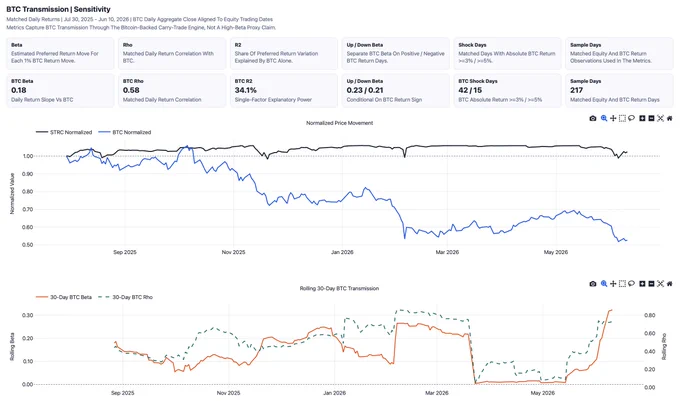The width and height of the screenshot is (680, 411).
Task: Click the 'Rolling Beta' y-axis label
Action: point(12,347)
